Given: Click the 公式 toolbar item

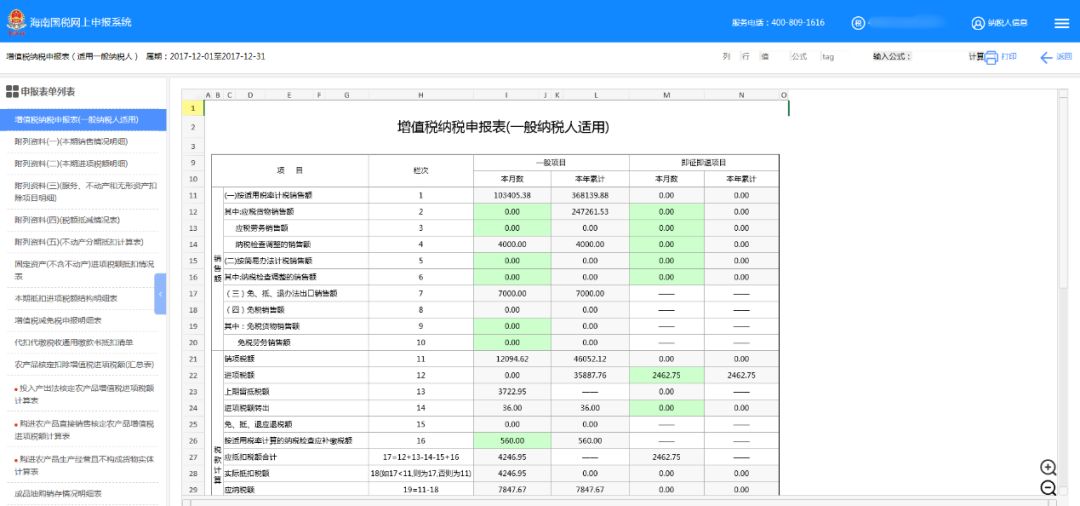Looking at the screenshot, I should tap(799, 57).
